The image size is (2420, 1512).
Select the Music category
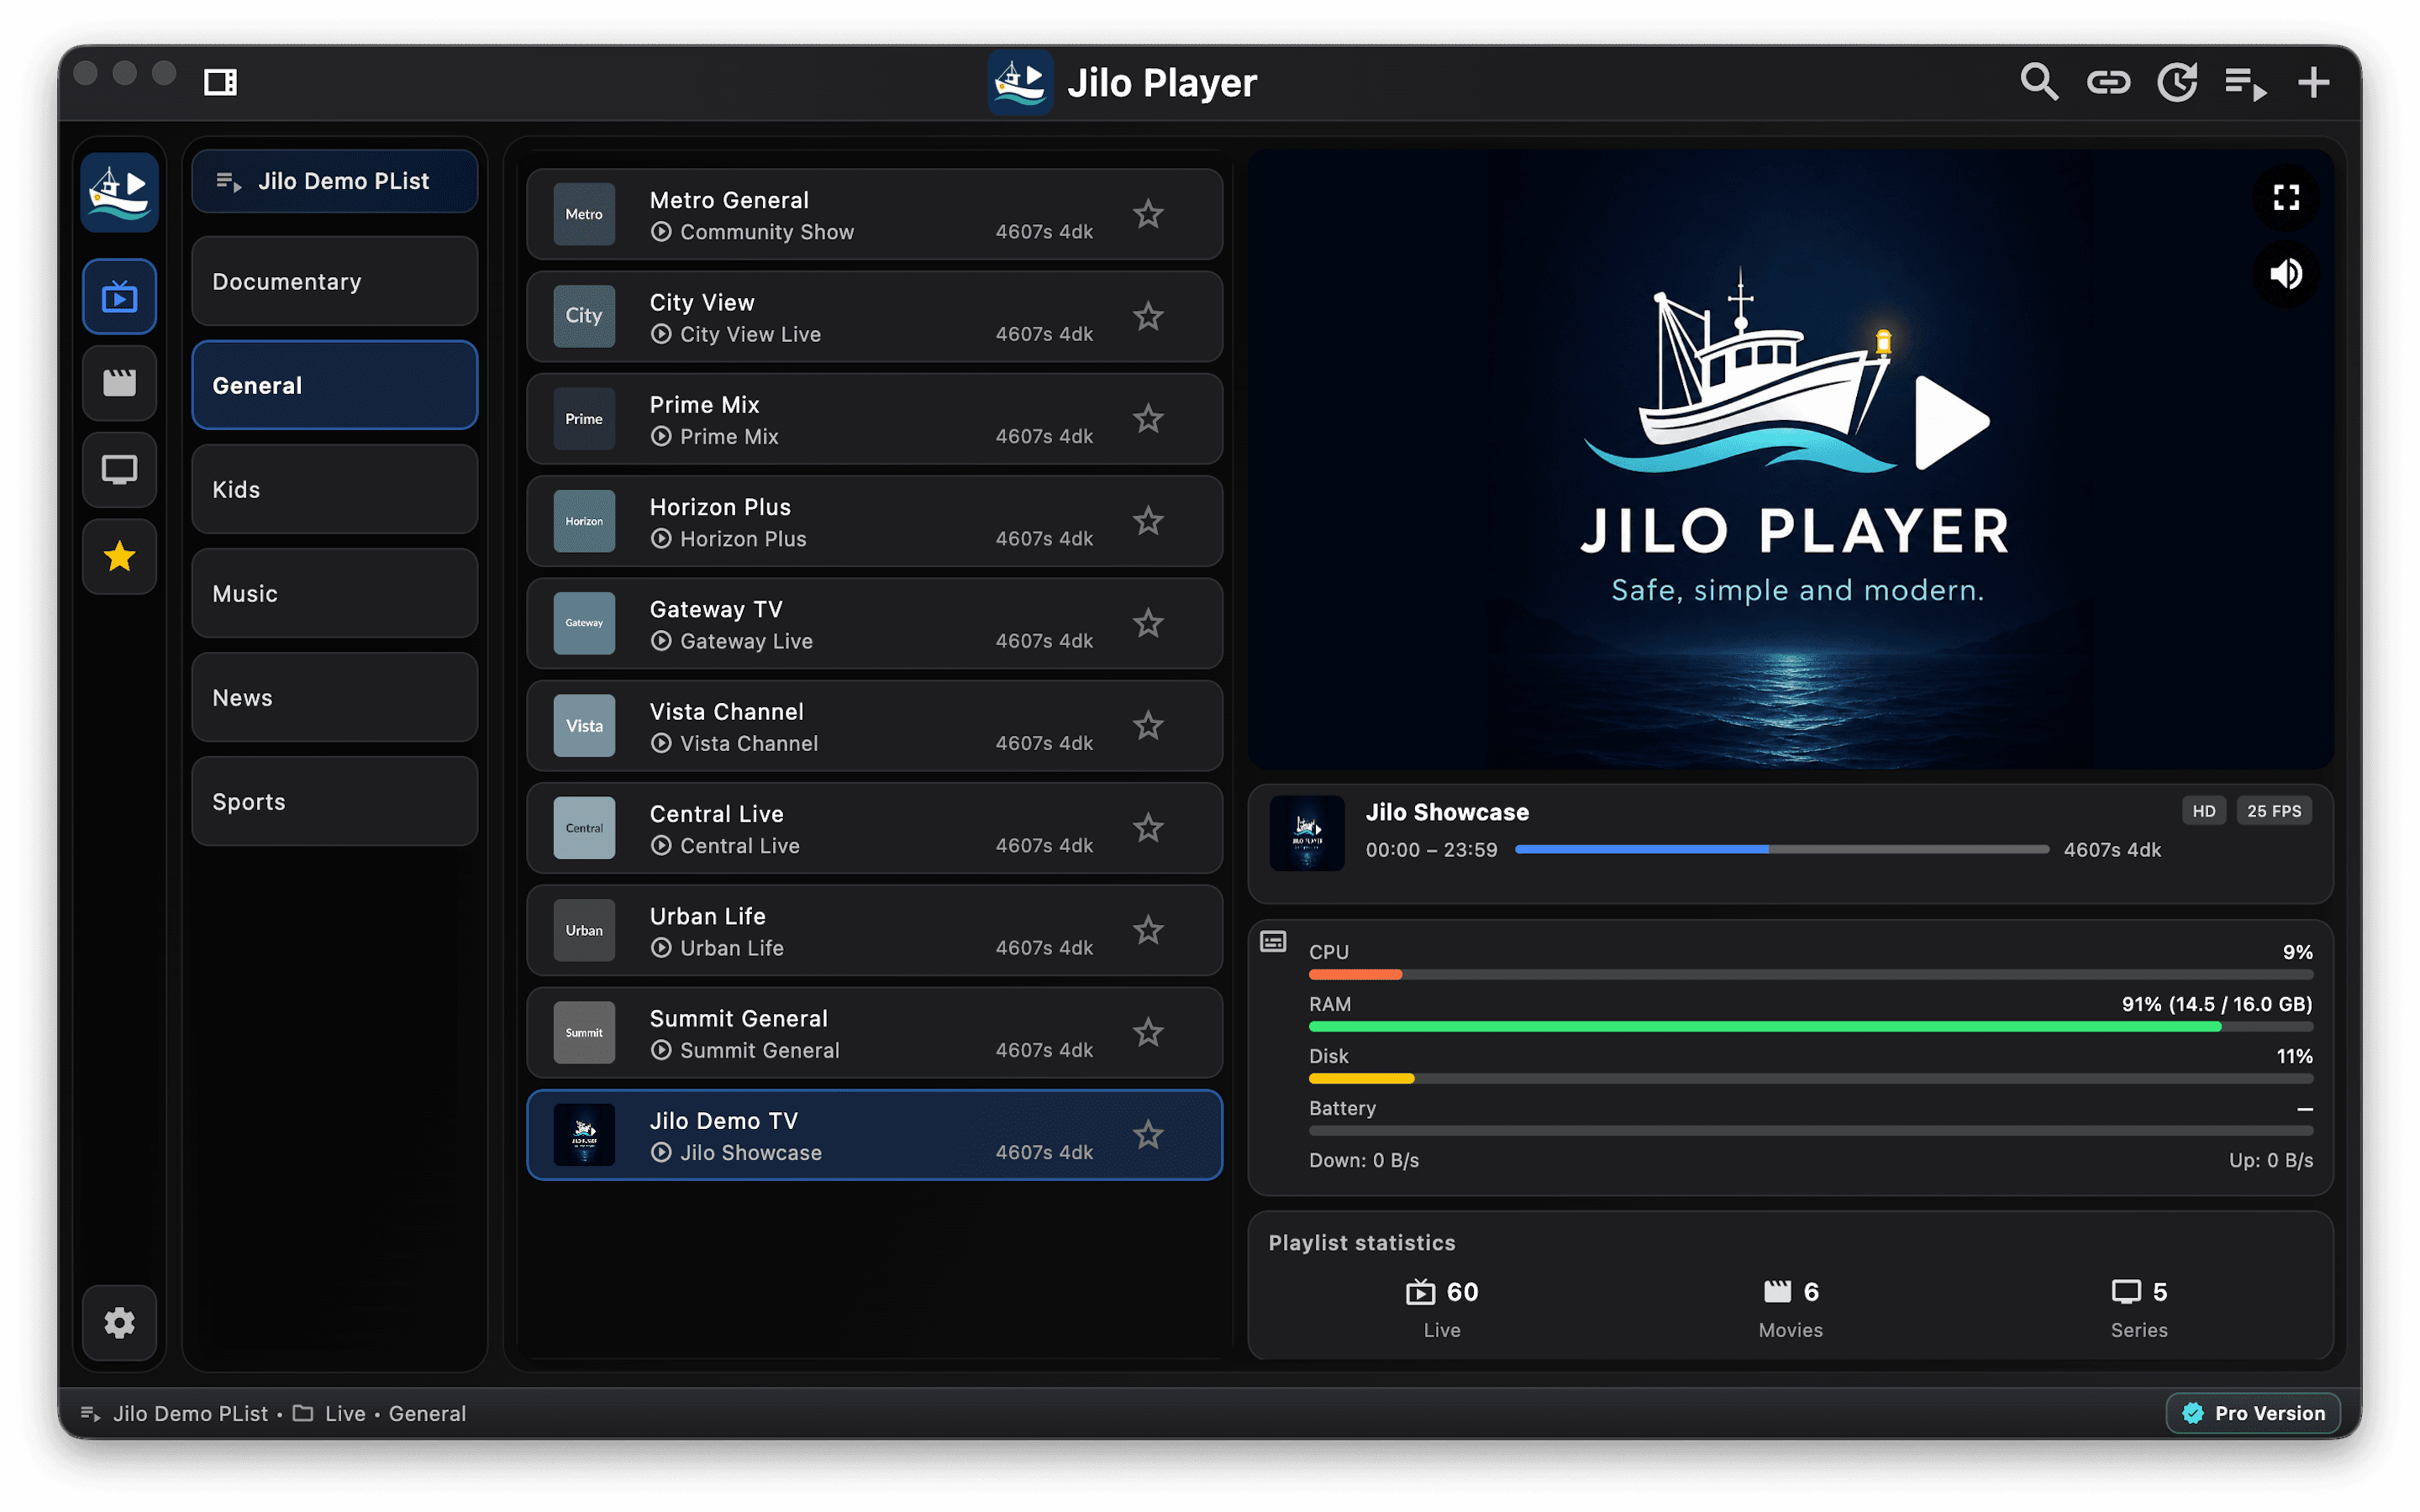click(x=335, y=593)
